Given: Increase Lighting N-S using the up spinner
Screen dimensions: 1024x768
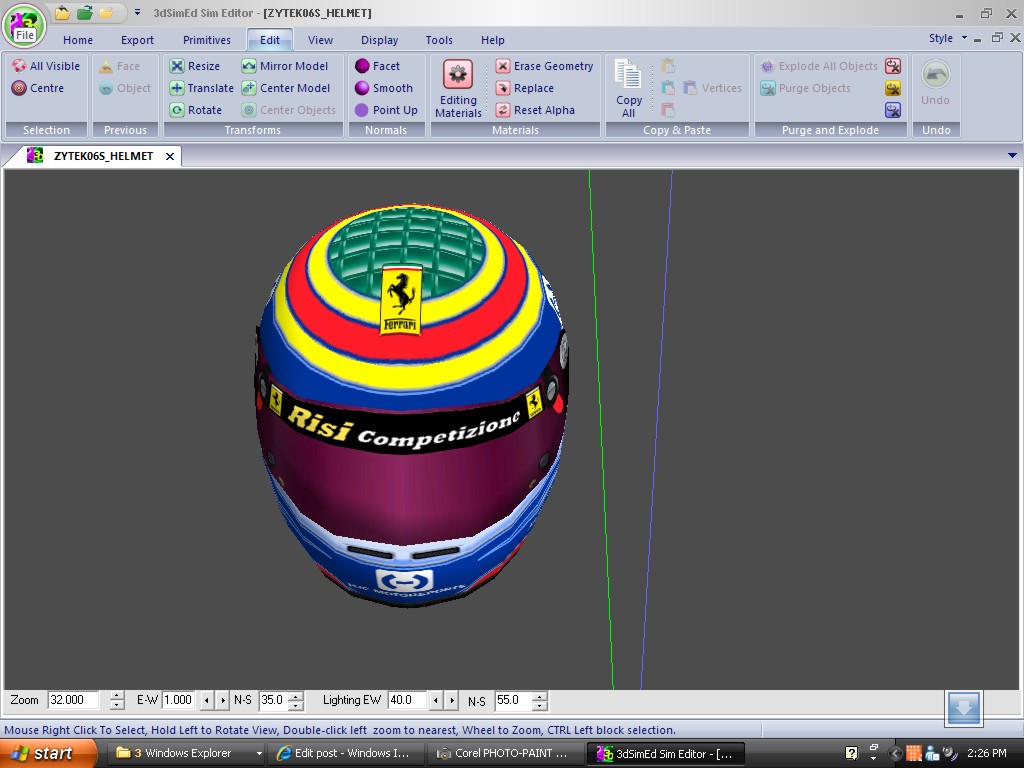Looking at the screenshot, I should (x=539, y=696).
